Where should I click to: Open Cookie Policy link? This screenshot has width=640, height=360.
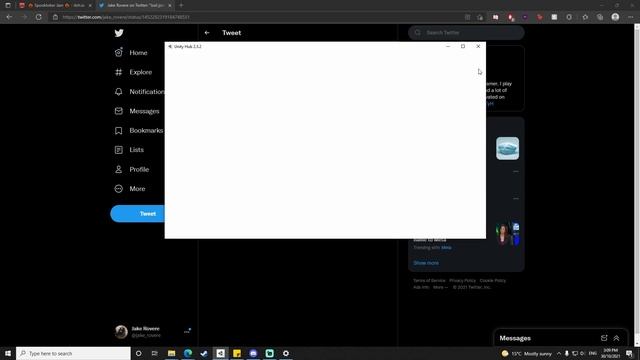coord(493,280)
